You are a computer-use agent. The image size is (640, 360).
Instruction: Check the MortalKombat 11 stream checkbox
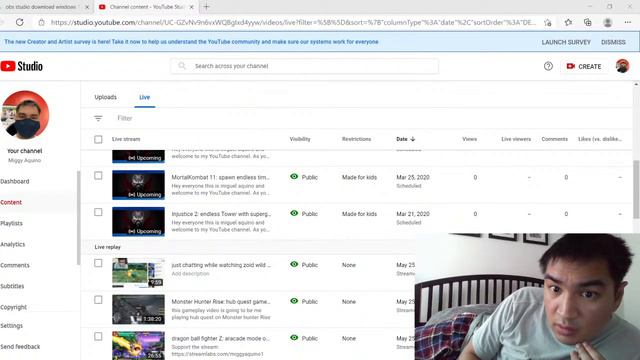[98, 176]
